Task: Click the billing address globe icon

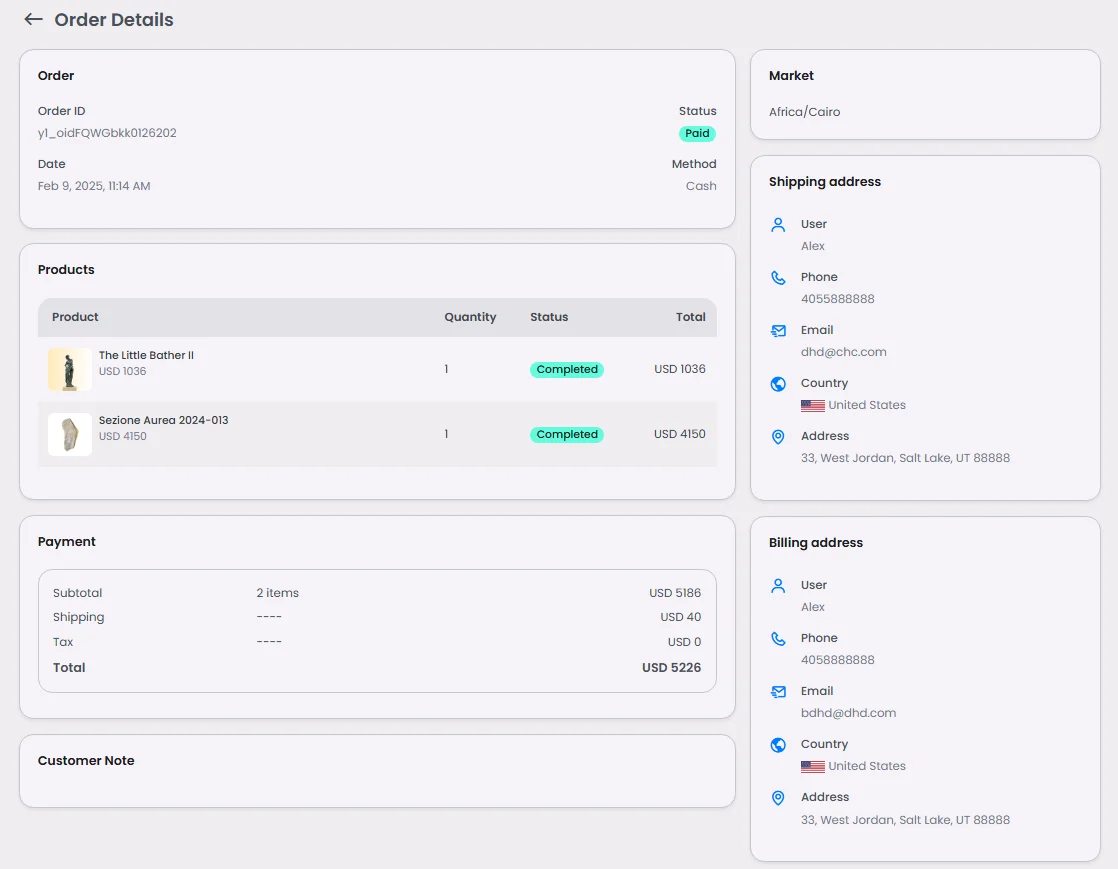Action: tap(778, 745)
